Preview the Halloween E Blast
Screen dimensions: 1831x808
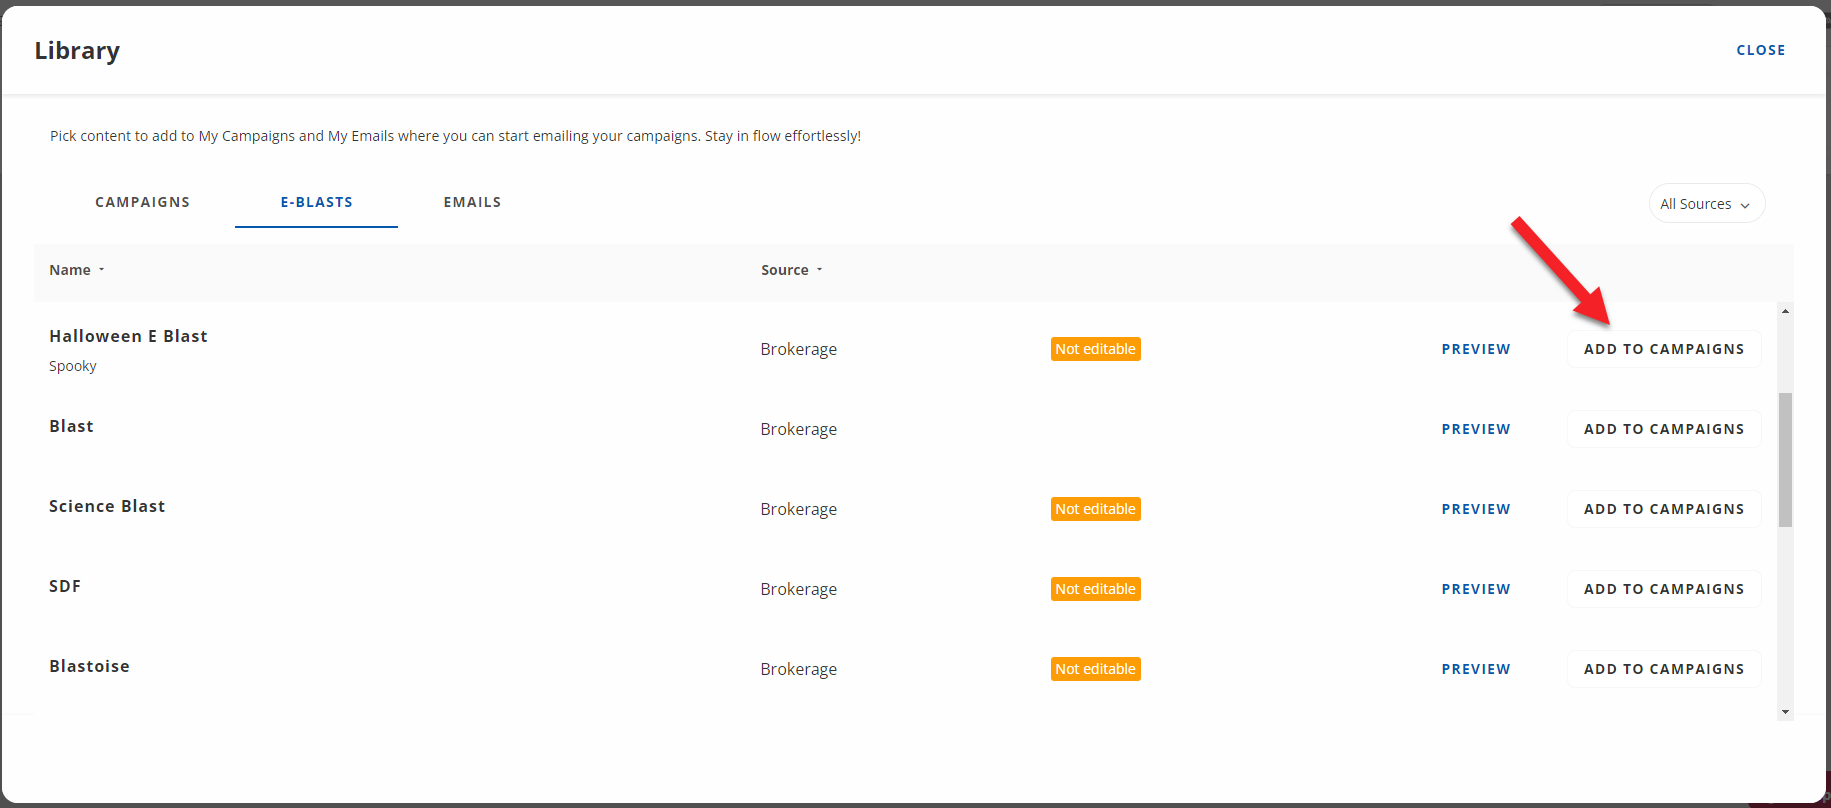click(1475, 349)
